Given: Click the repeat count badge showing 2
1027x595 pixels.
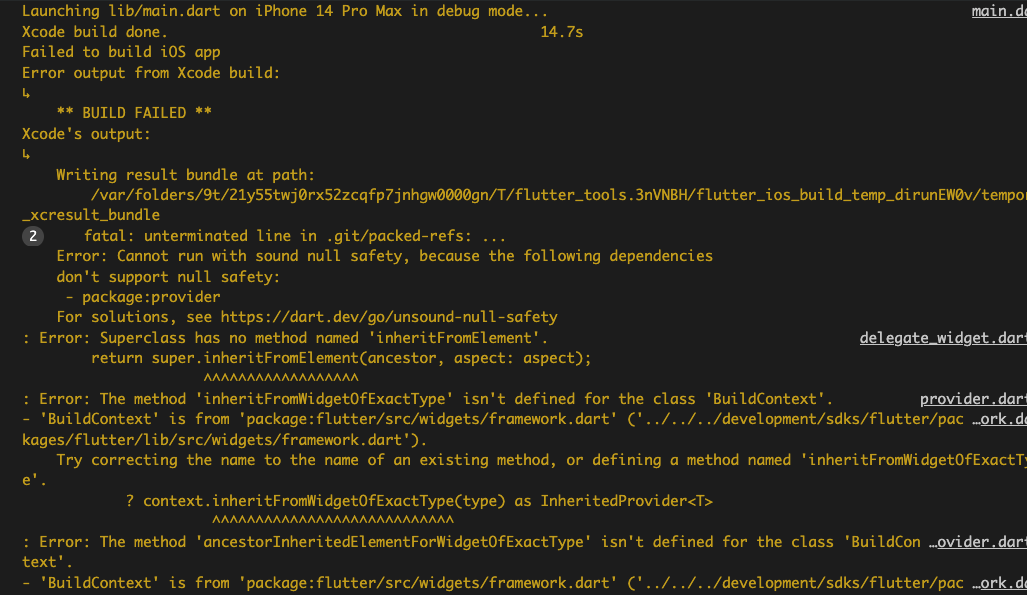Looking at the screenshot, I should pyautogui.click(x=33, y=236).
